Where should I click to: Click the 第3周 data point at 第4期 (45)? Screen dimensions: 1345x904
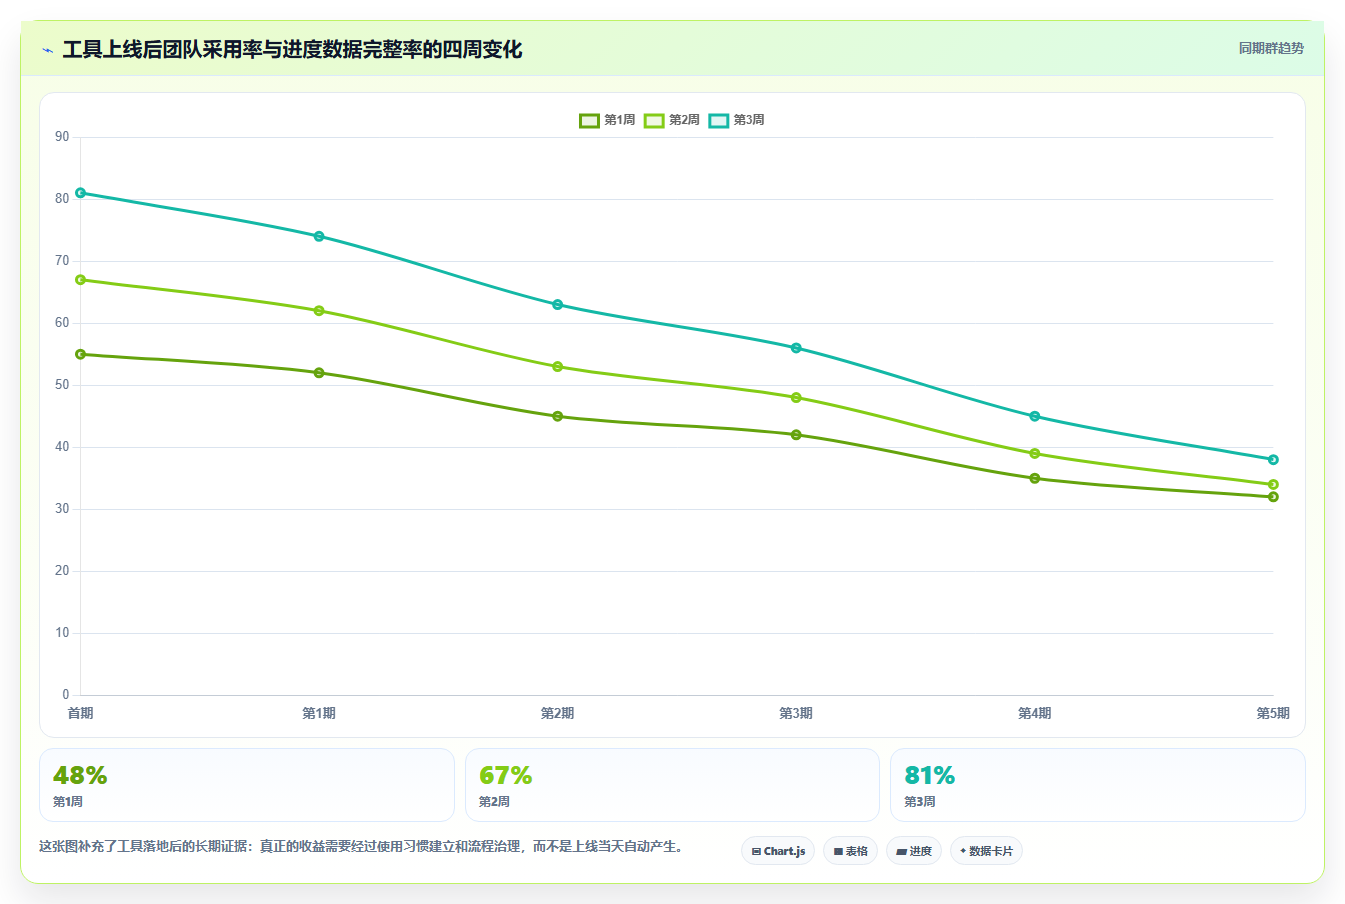pos(1035,416)
